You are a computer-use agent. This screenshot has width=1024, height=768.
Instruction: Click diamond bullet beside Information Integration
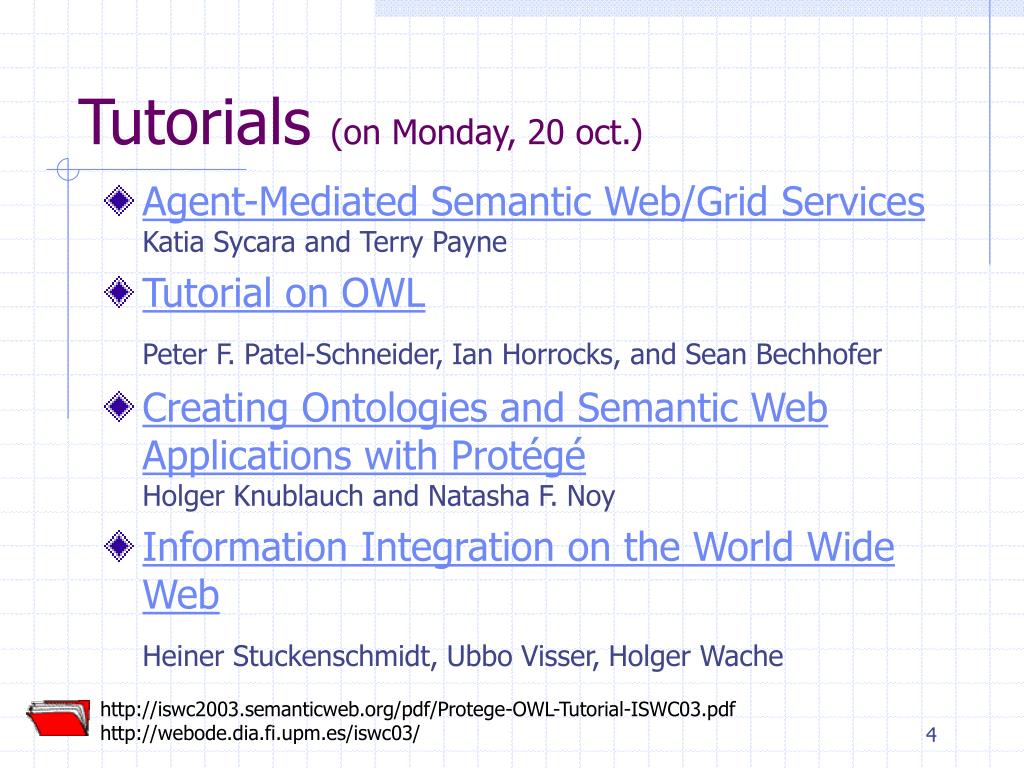(119, 545)
